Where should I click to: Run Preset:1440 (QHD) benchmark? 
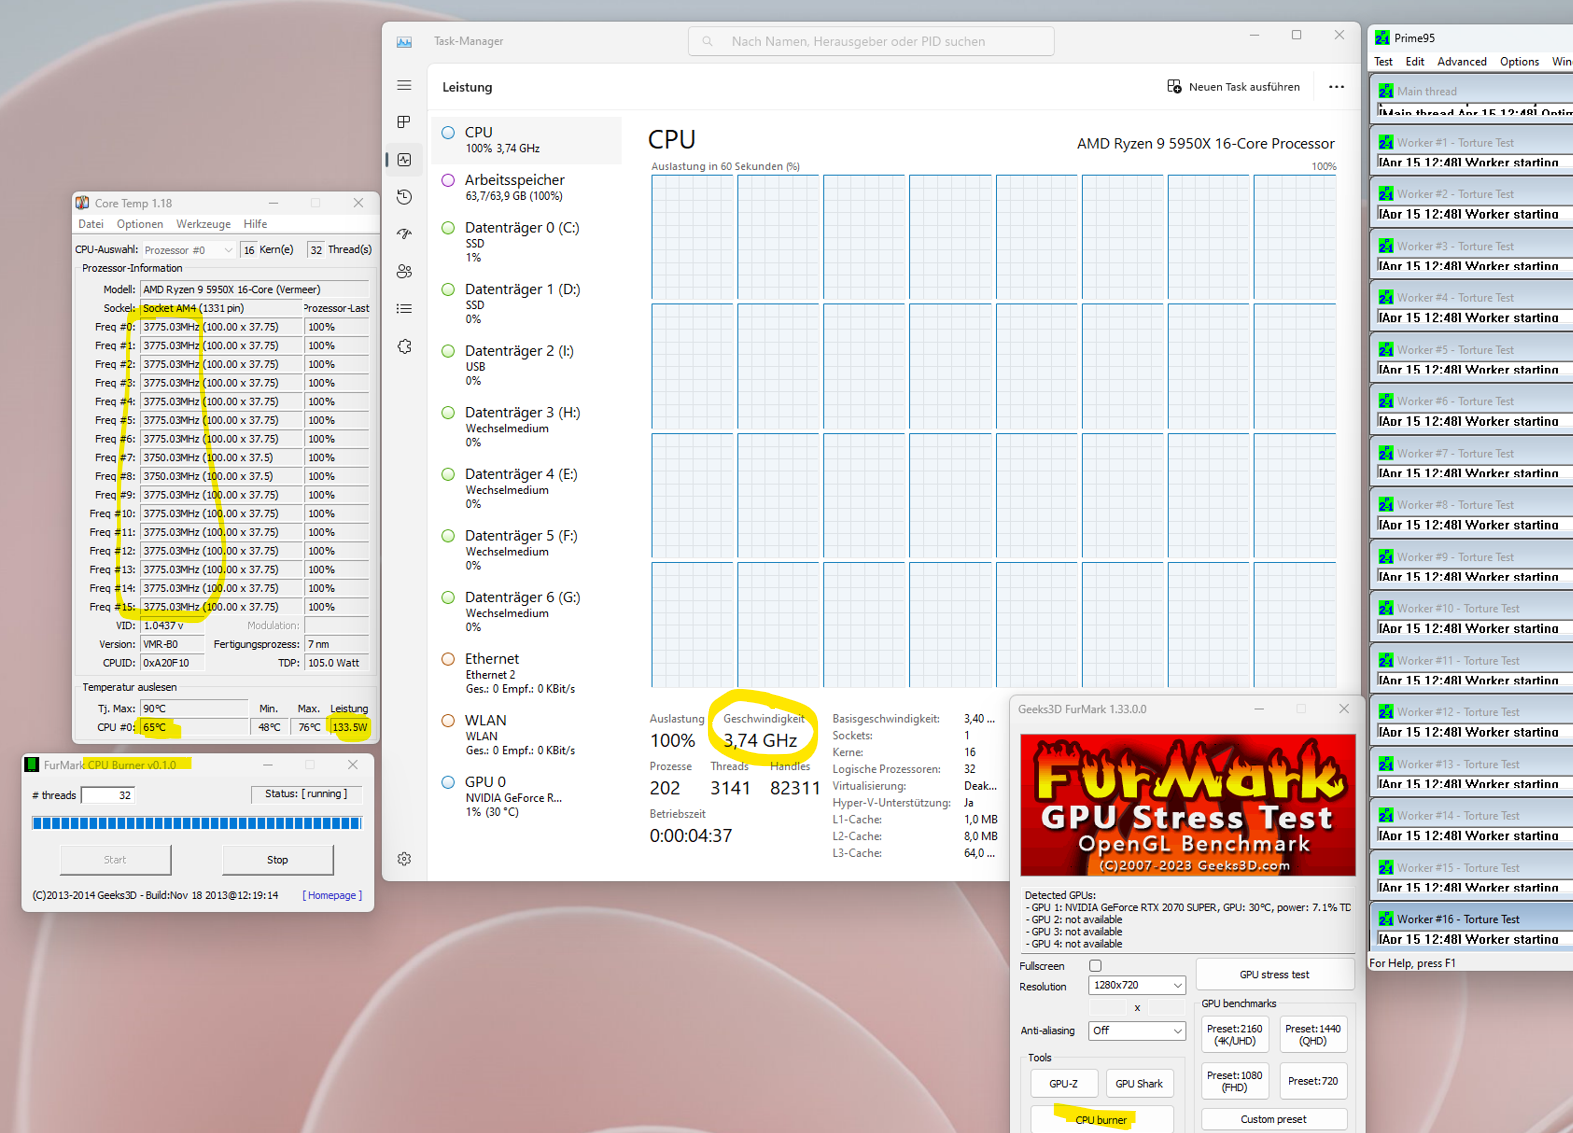[1313, 1035]
